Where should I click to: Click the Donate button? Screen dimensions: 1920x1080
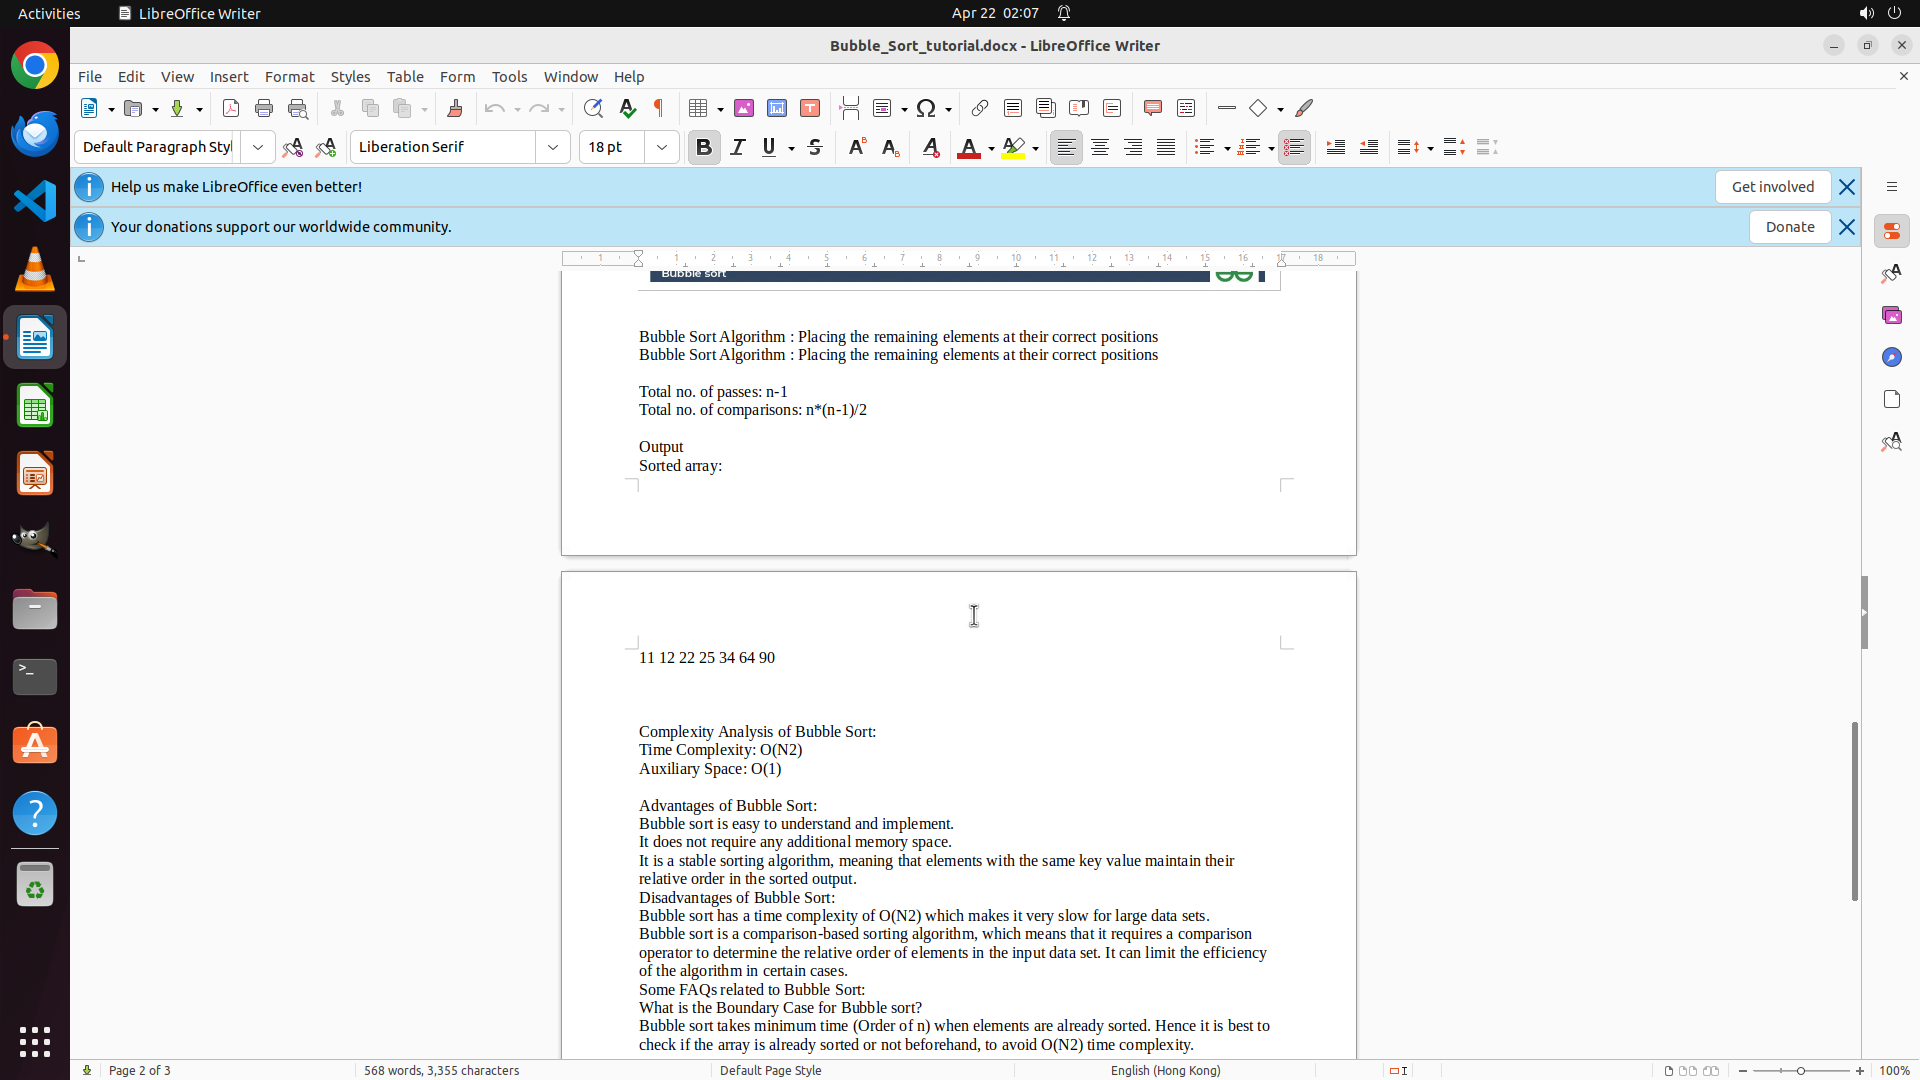[1789, 227]
